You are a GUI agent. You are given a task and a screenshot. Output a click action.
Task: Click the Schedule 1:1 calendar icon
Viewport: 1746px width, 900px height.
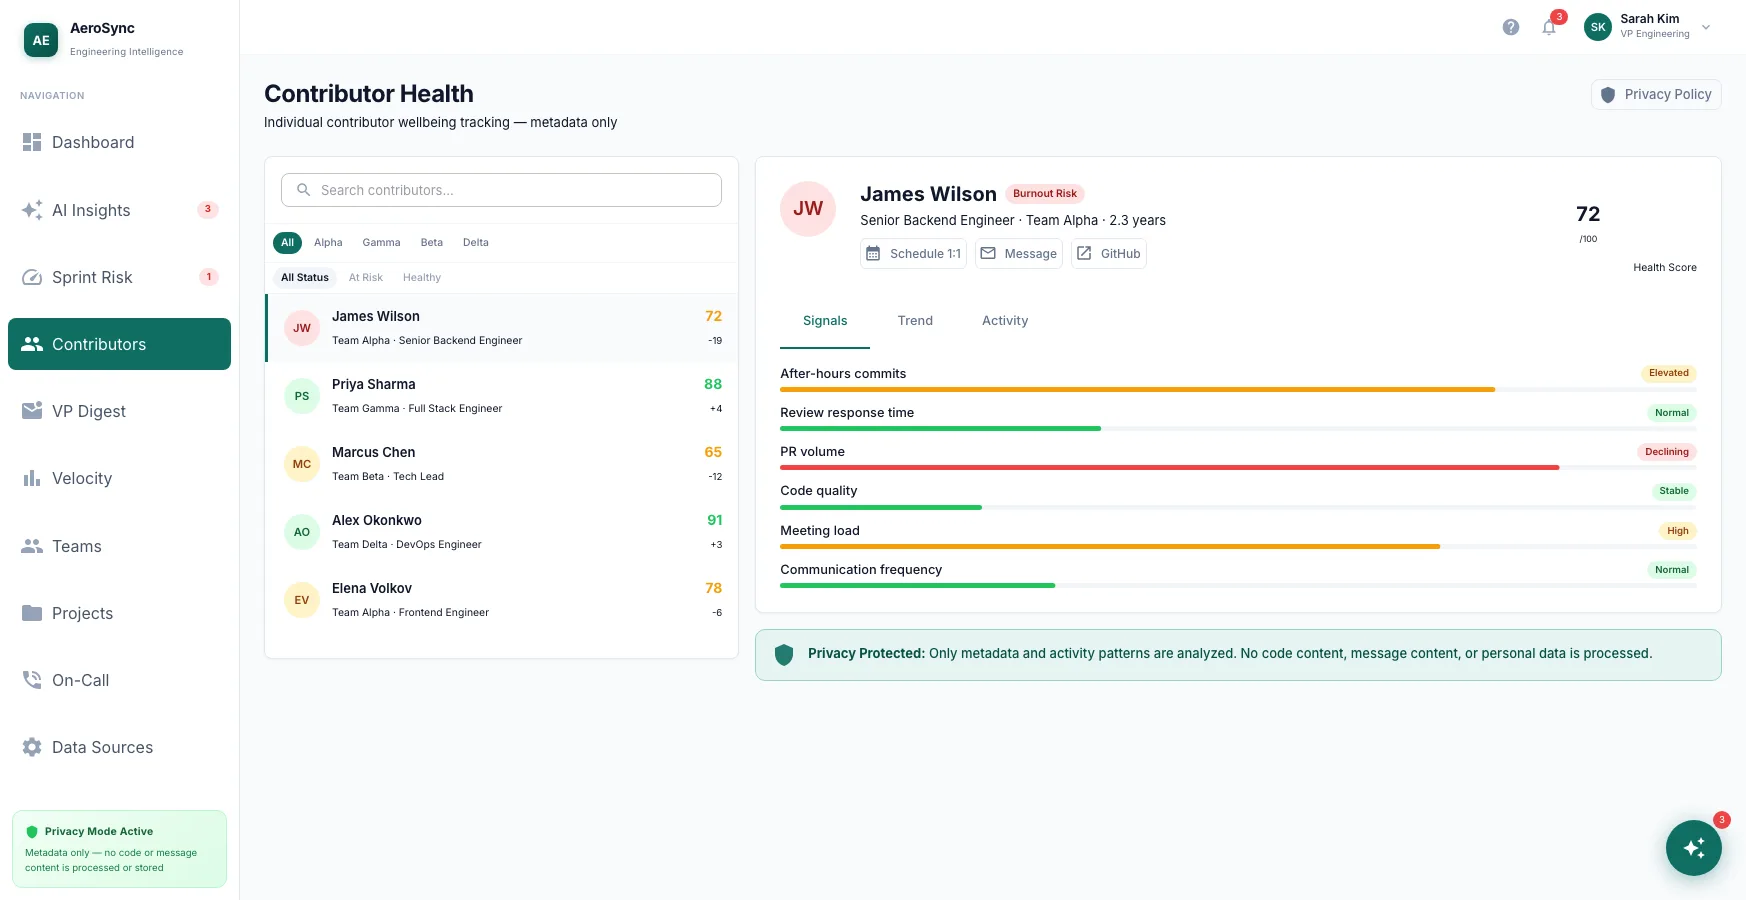(873, 254)
